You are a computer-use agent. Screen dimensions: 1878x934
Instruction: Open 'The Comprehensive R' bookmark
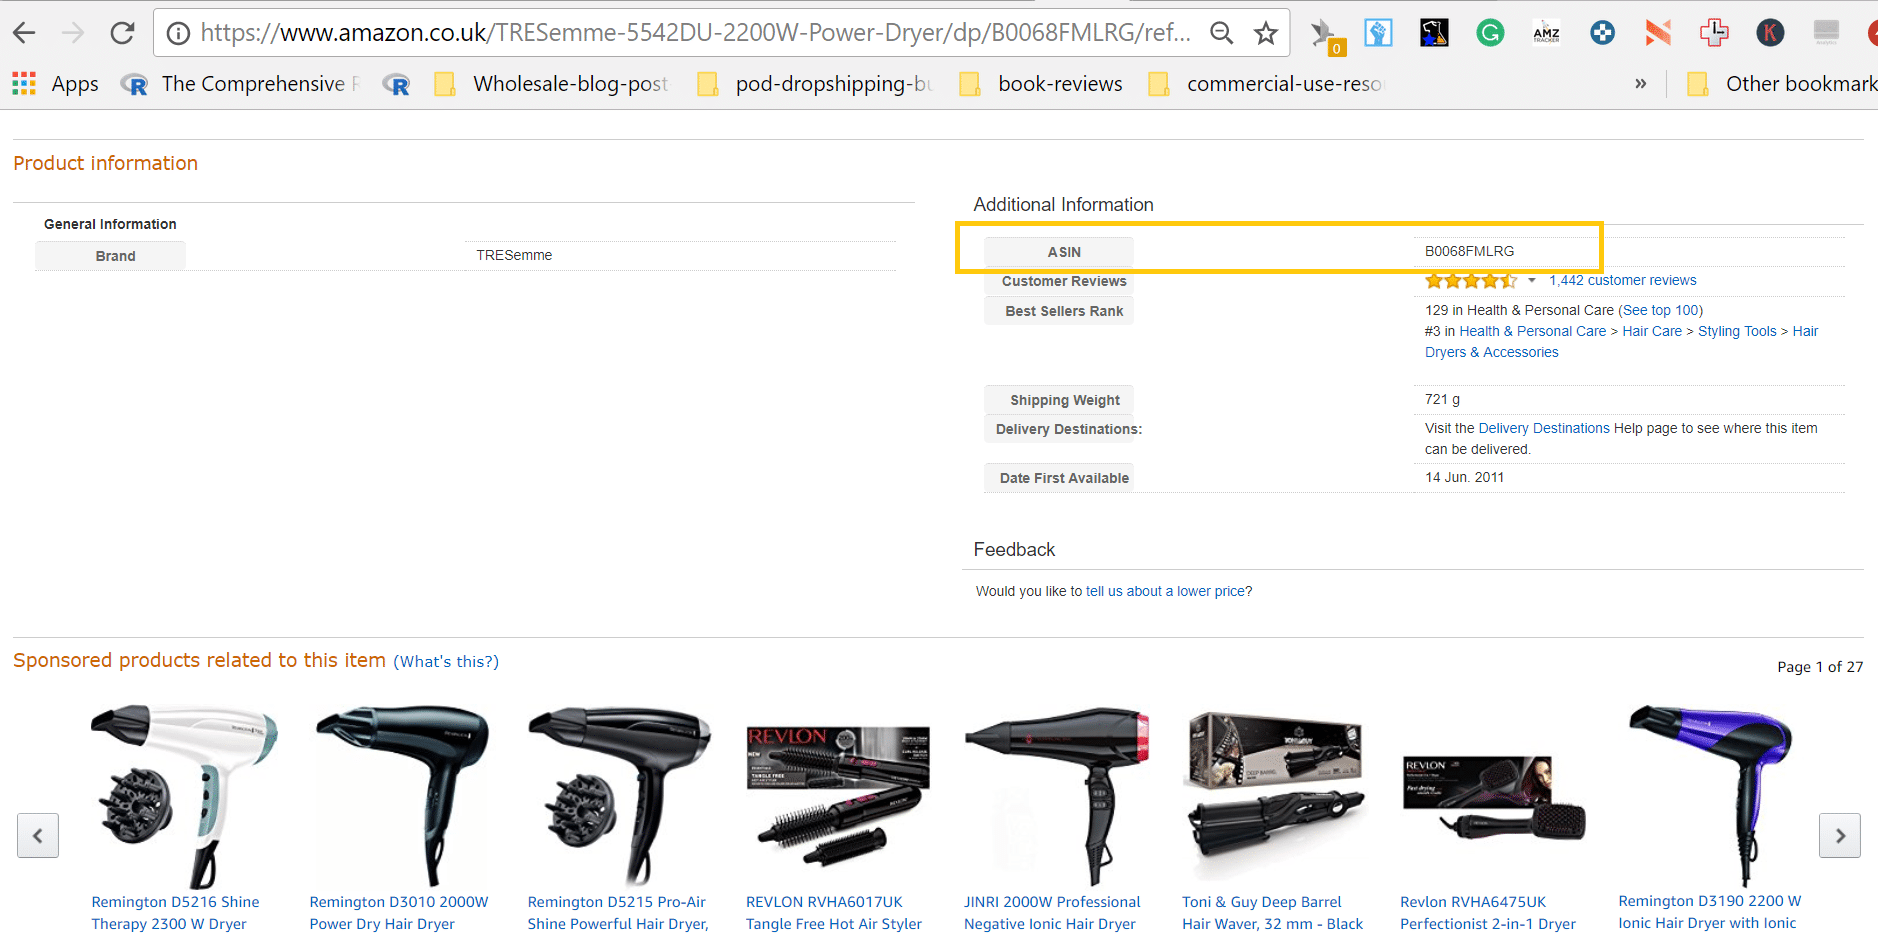[x=239, y=84]
